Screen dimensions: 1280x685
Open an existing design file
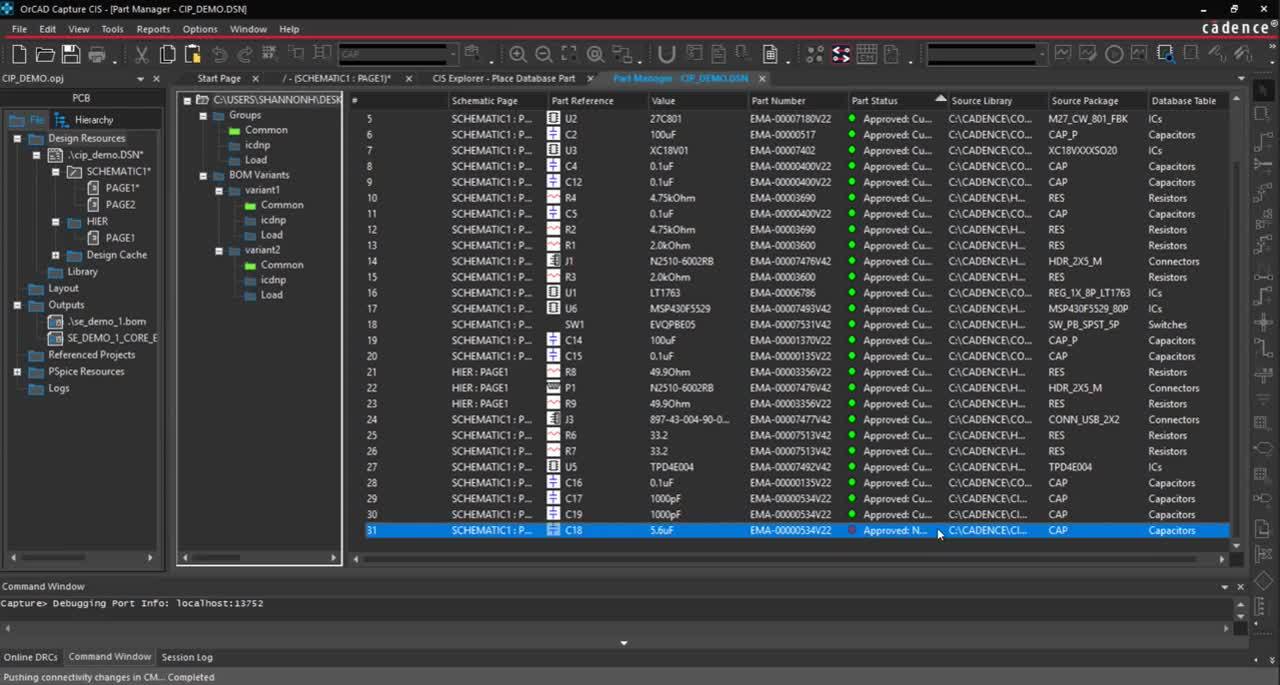(x=45, y=54)
